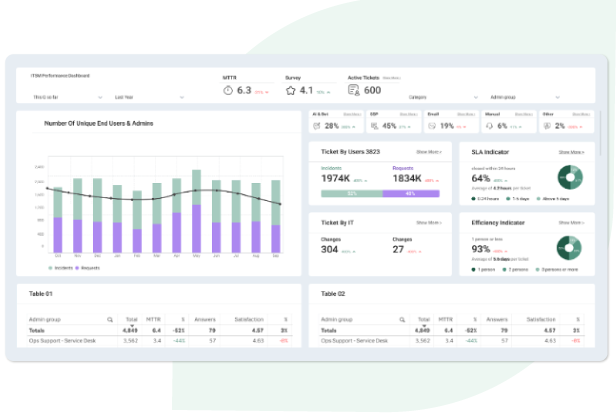Click the MTTR 6.3 value
Viewport: 616px width, 414px height.
coord(244,90)
